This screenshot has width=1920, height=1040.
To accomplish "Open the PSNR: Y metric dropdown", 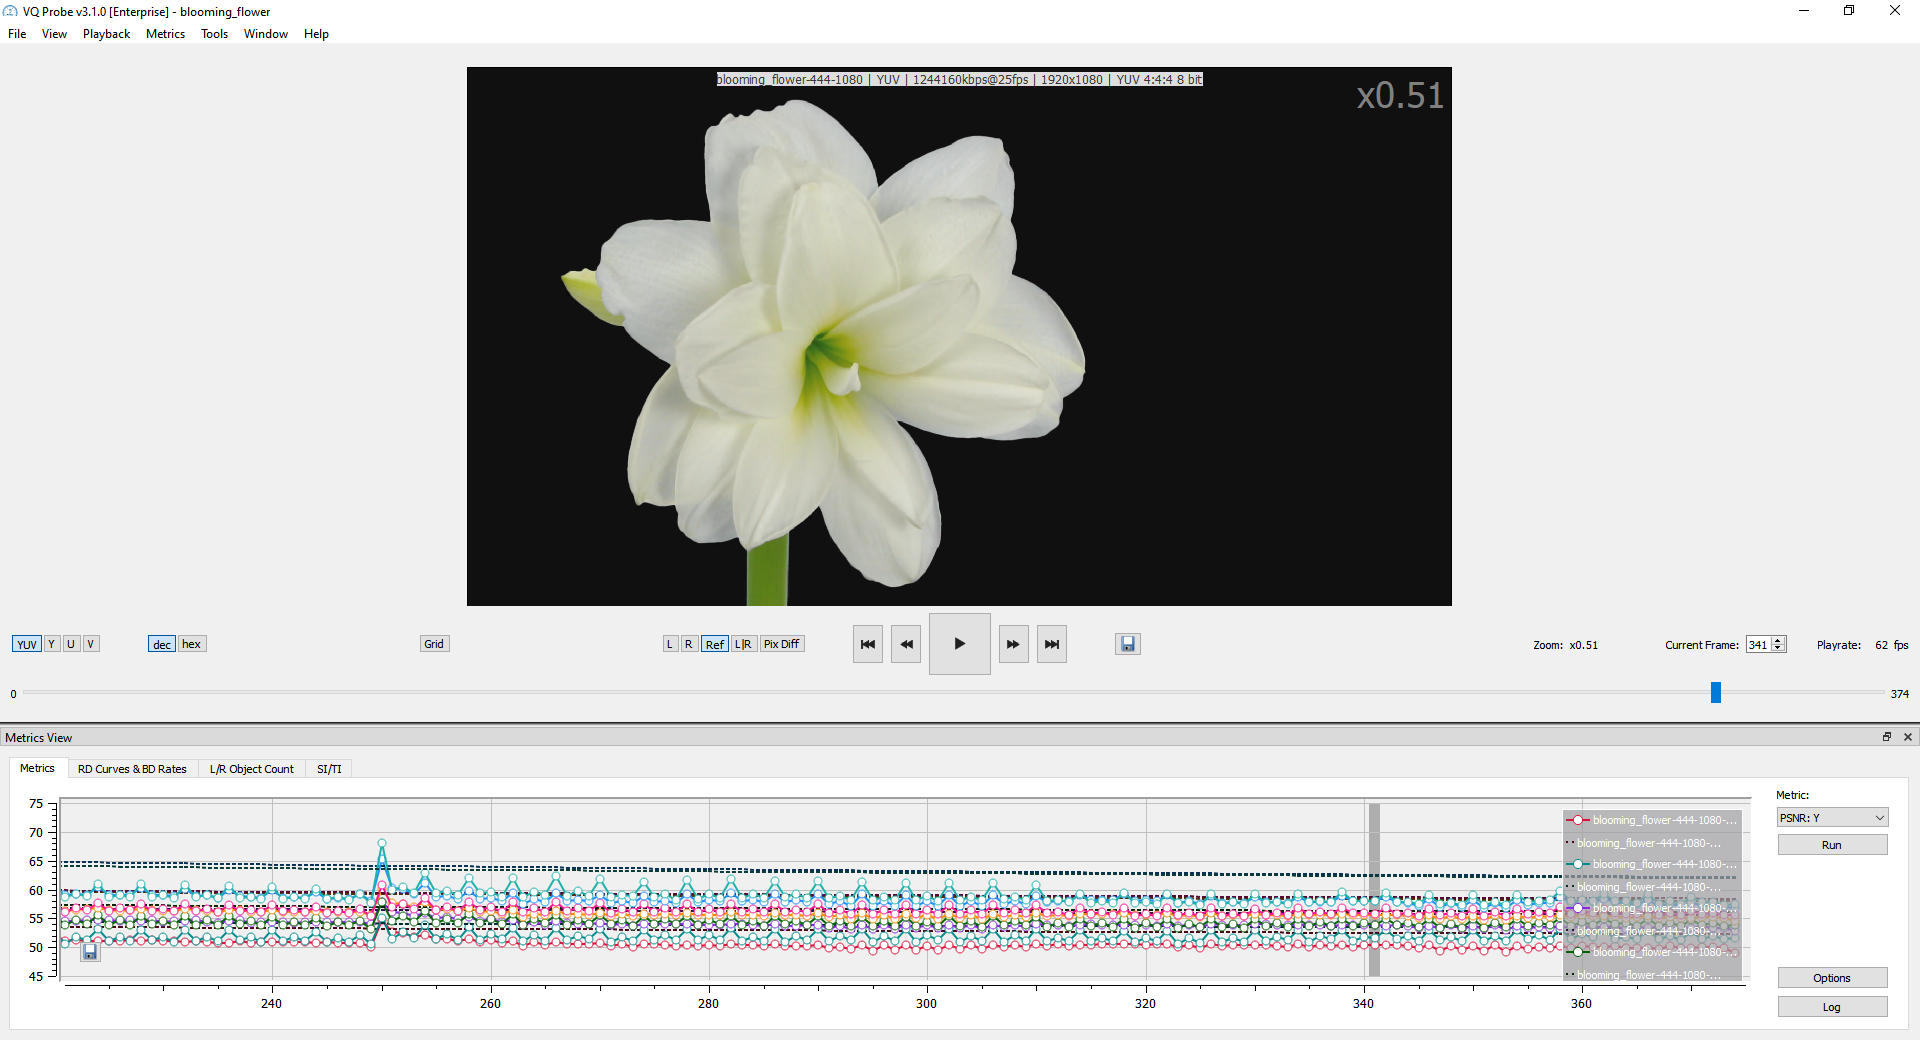I will (1832, 818).
